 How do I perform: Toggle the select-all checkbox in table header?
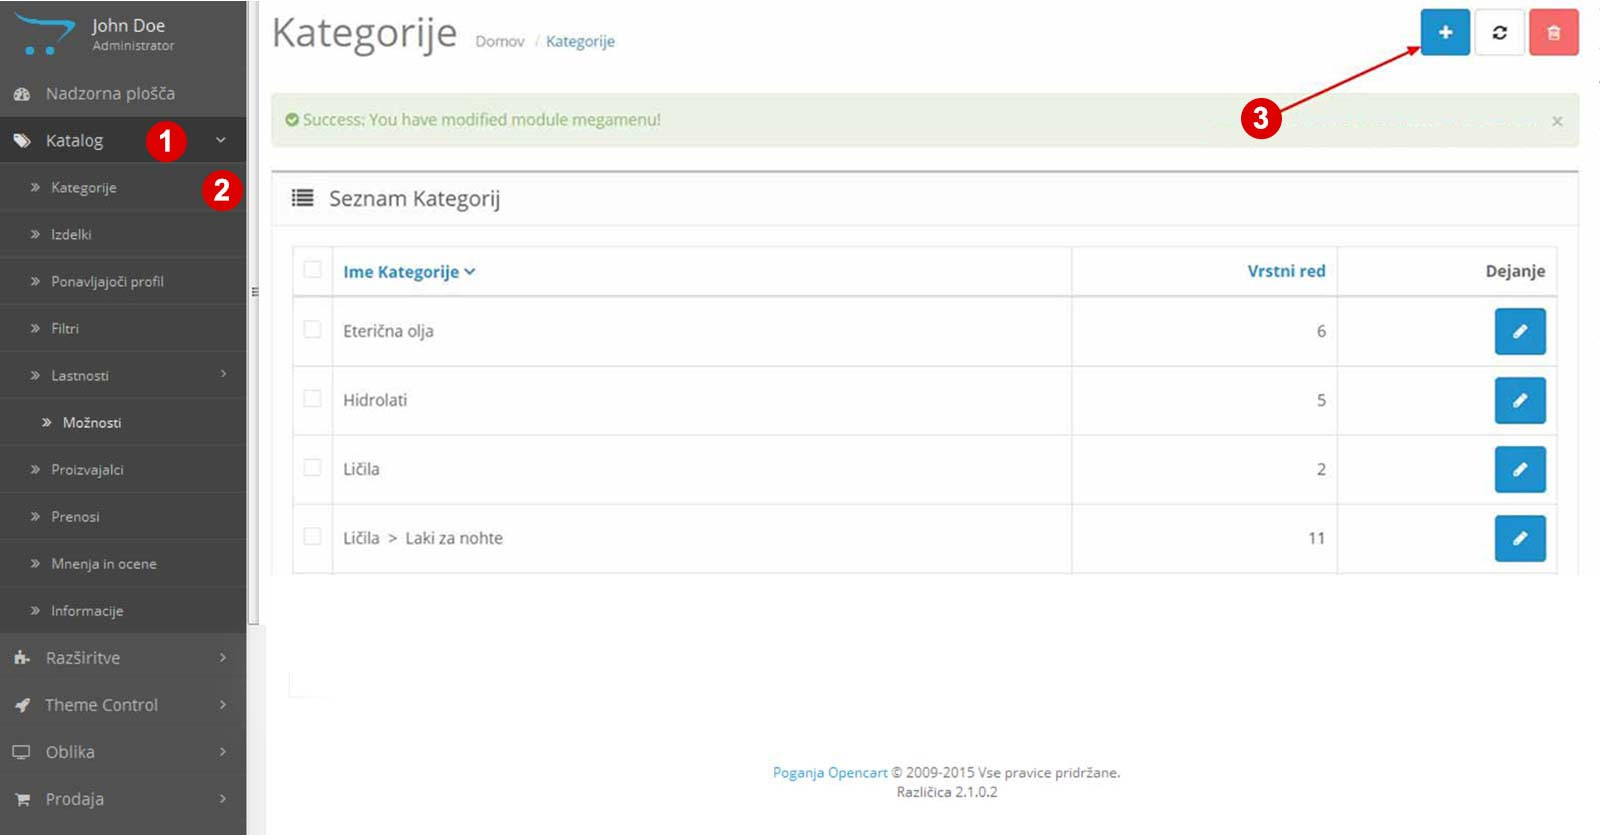click(x=312, y=270)
